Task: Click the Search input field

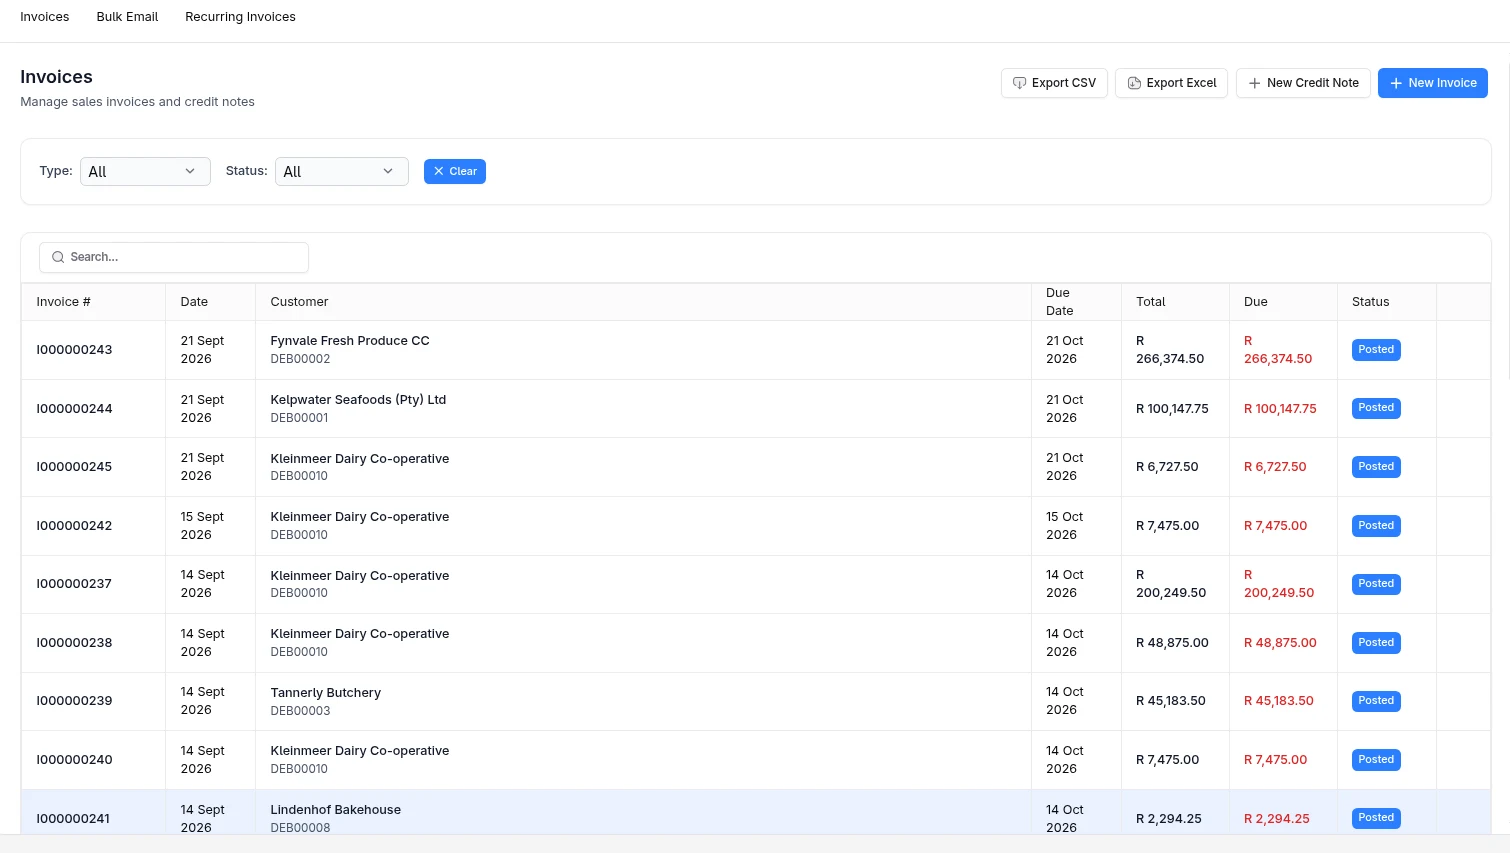Action: 174,257
